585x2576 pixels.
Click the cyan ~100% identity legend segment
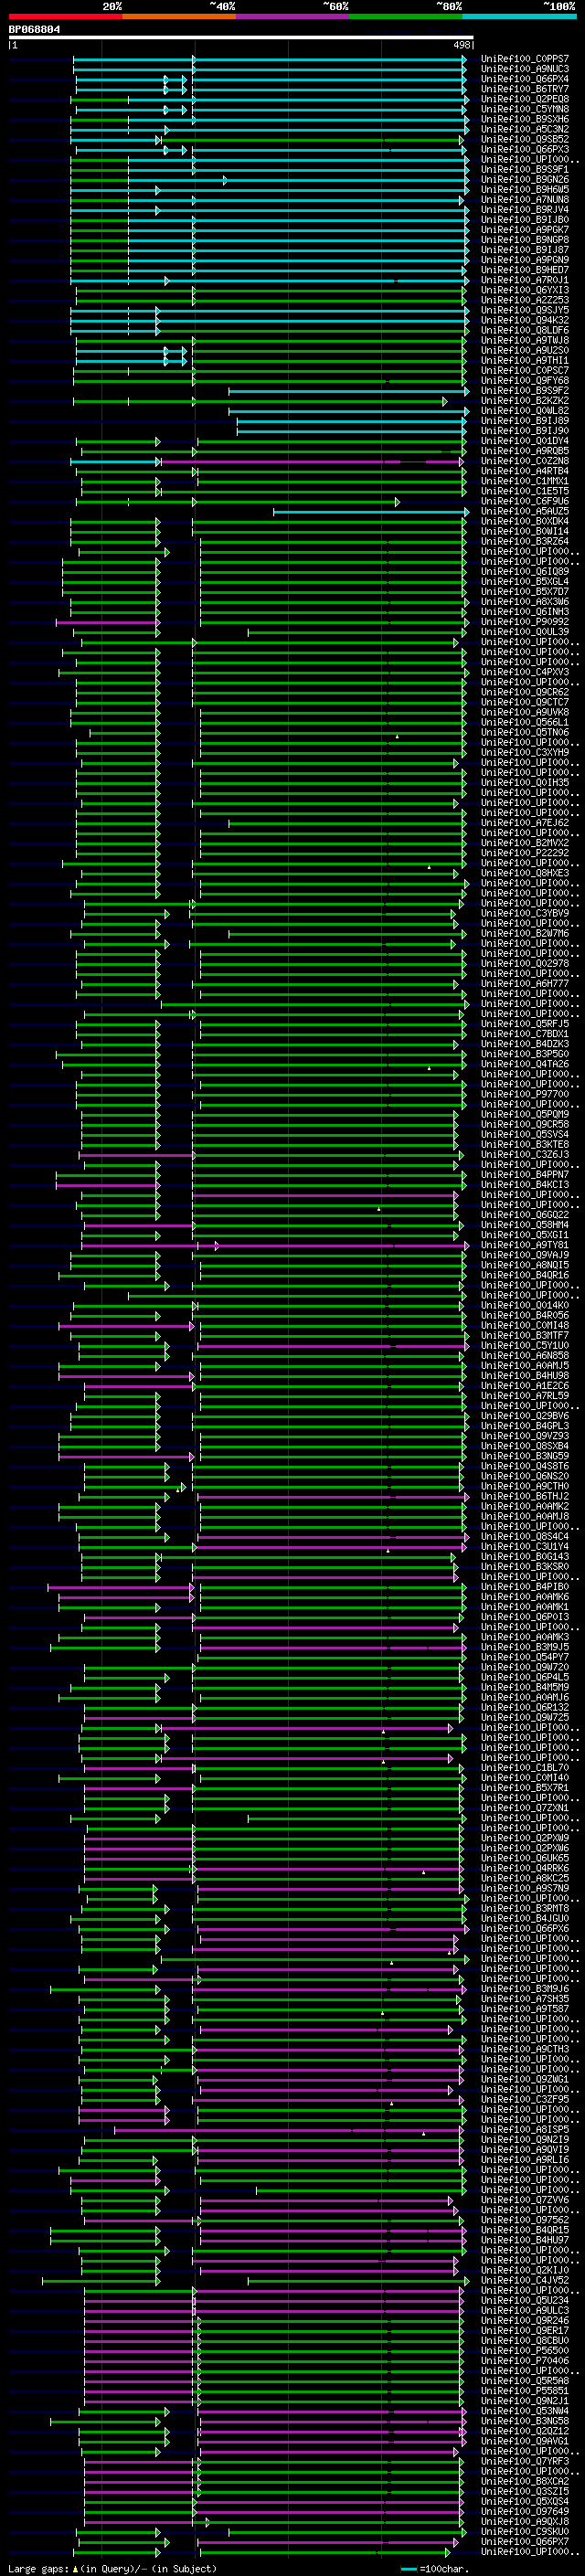(x=520, y=16)
